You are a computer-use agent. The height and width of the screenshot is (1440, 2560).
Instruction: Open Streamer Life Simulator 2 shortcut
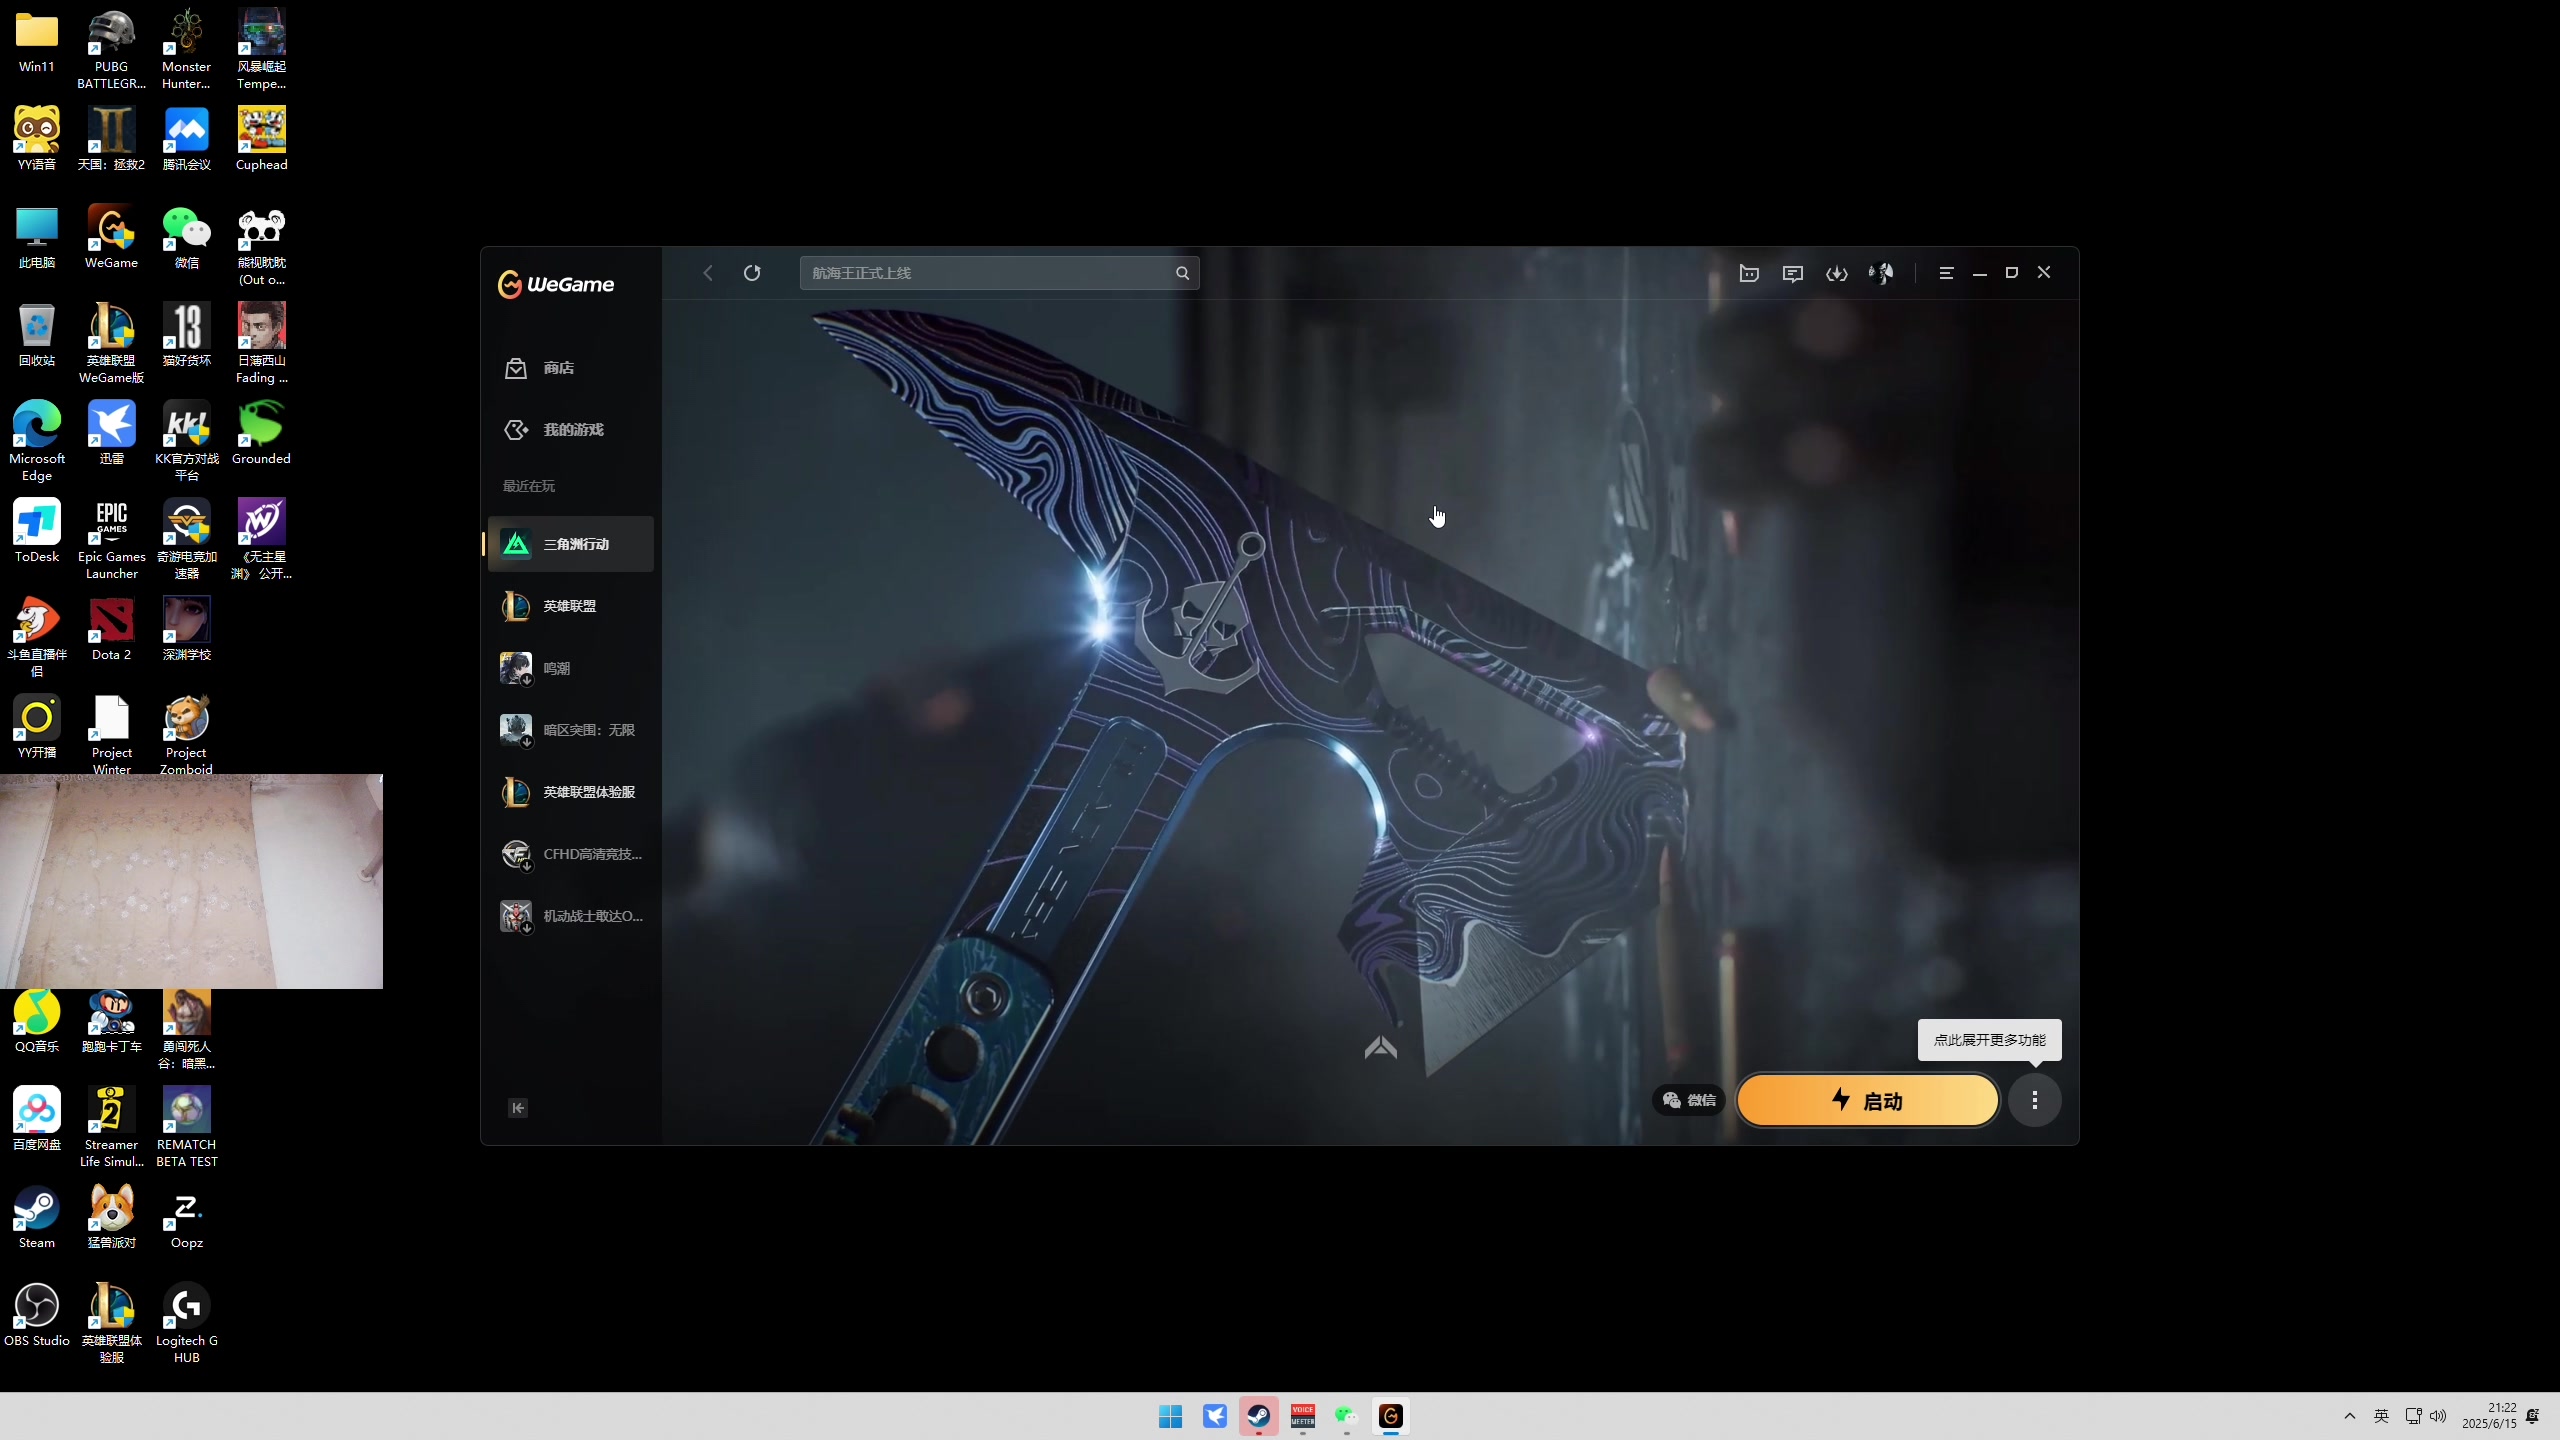point(111,1126)
